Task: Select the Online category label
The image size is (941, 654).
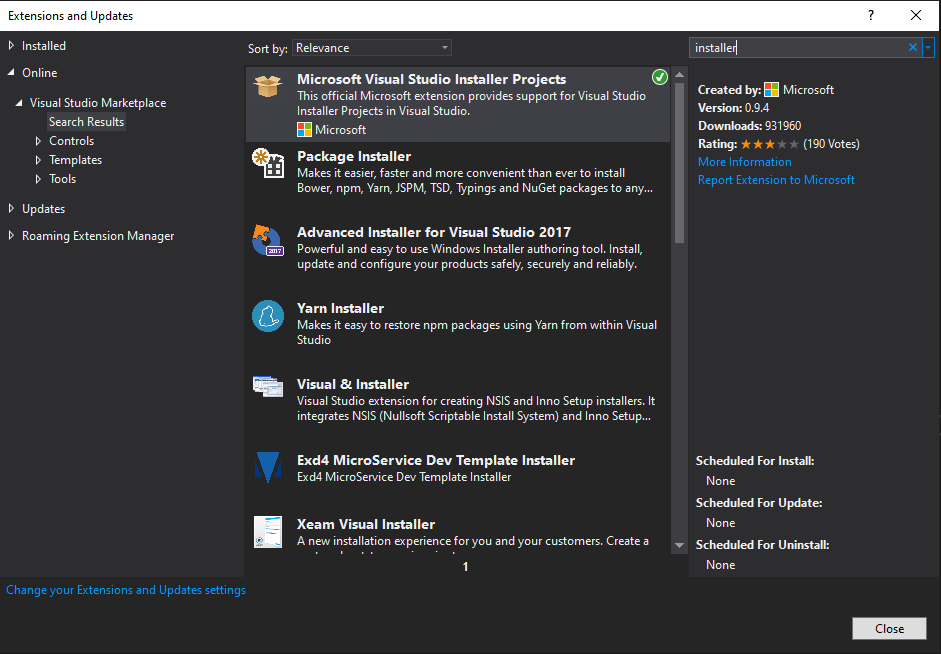Action: point(40,73)
